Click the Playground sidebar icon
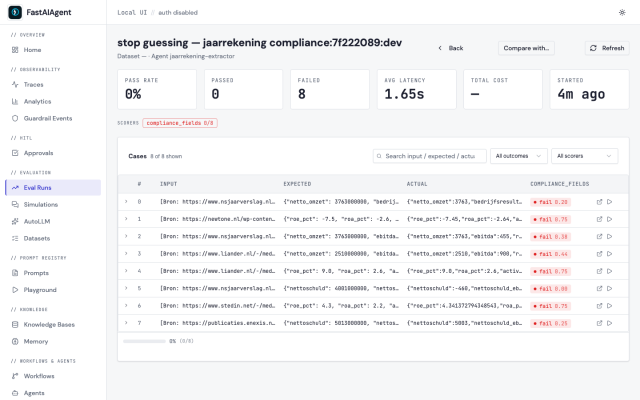 (15, 290)
